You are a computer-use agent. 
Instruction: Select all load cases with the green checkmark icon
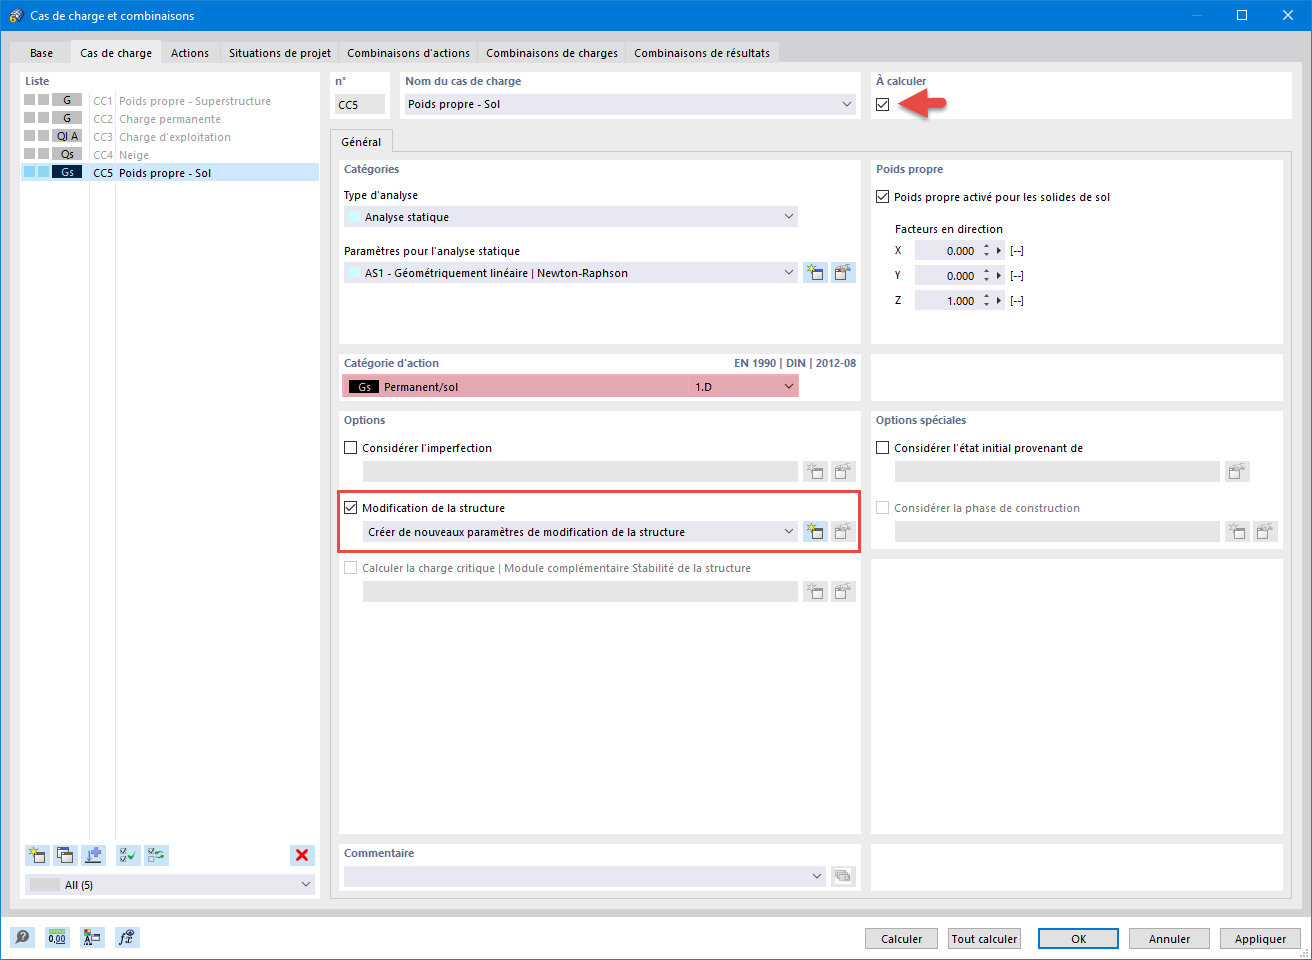tap(129, 855)
